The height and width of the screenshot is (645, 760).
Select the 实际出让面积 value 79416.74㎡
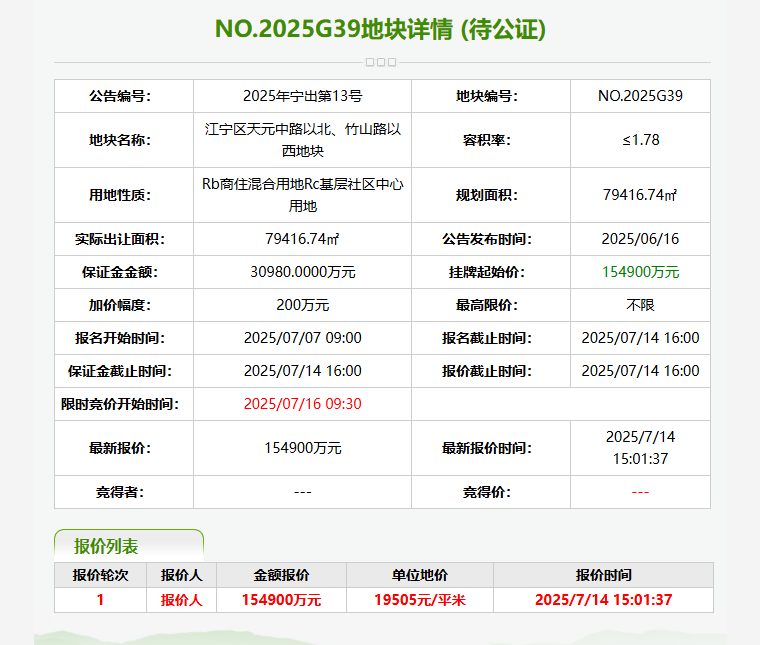302,239
